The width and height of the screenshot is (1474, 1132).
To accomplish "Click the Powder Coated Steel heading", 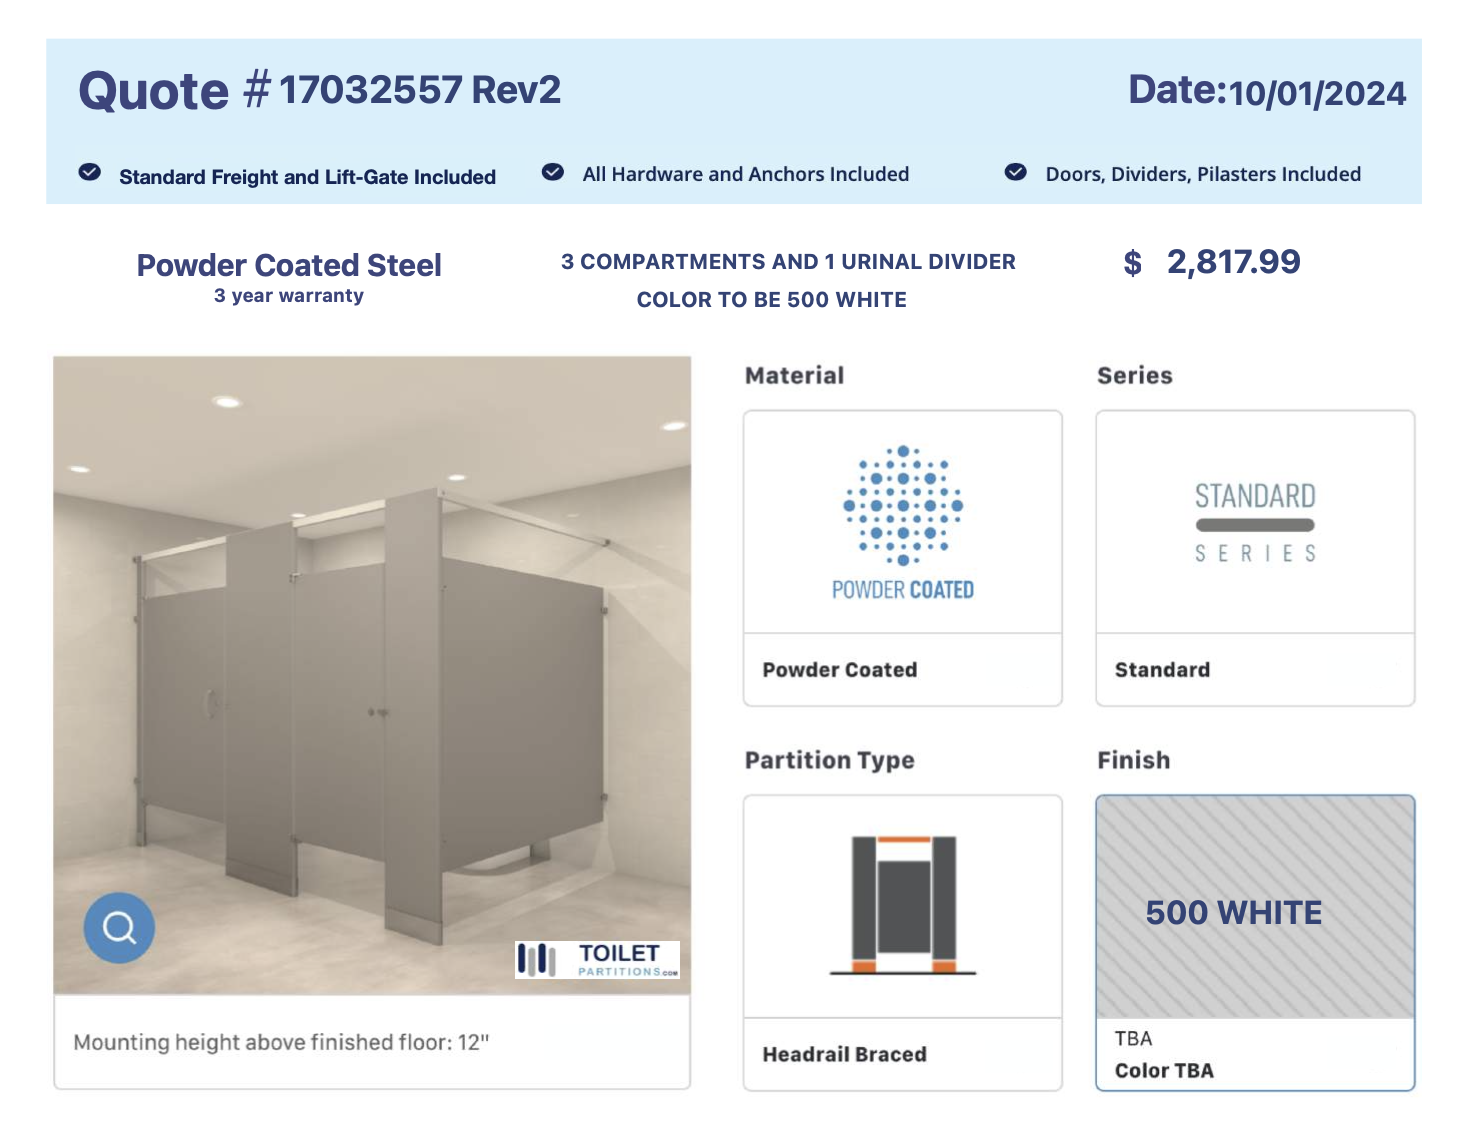I will pos(289,265).
